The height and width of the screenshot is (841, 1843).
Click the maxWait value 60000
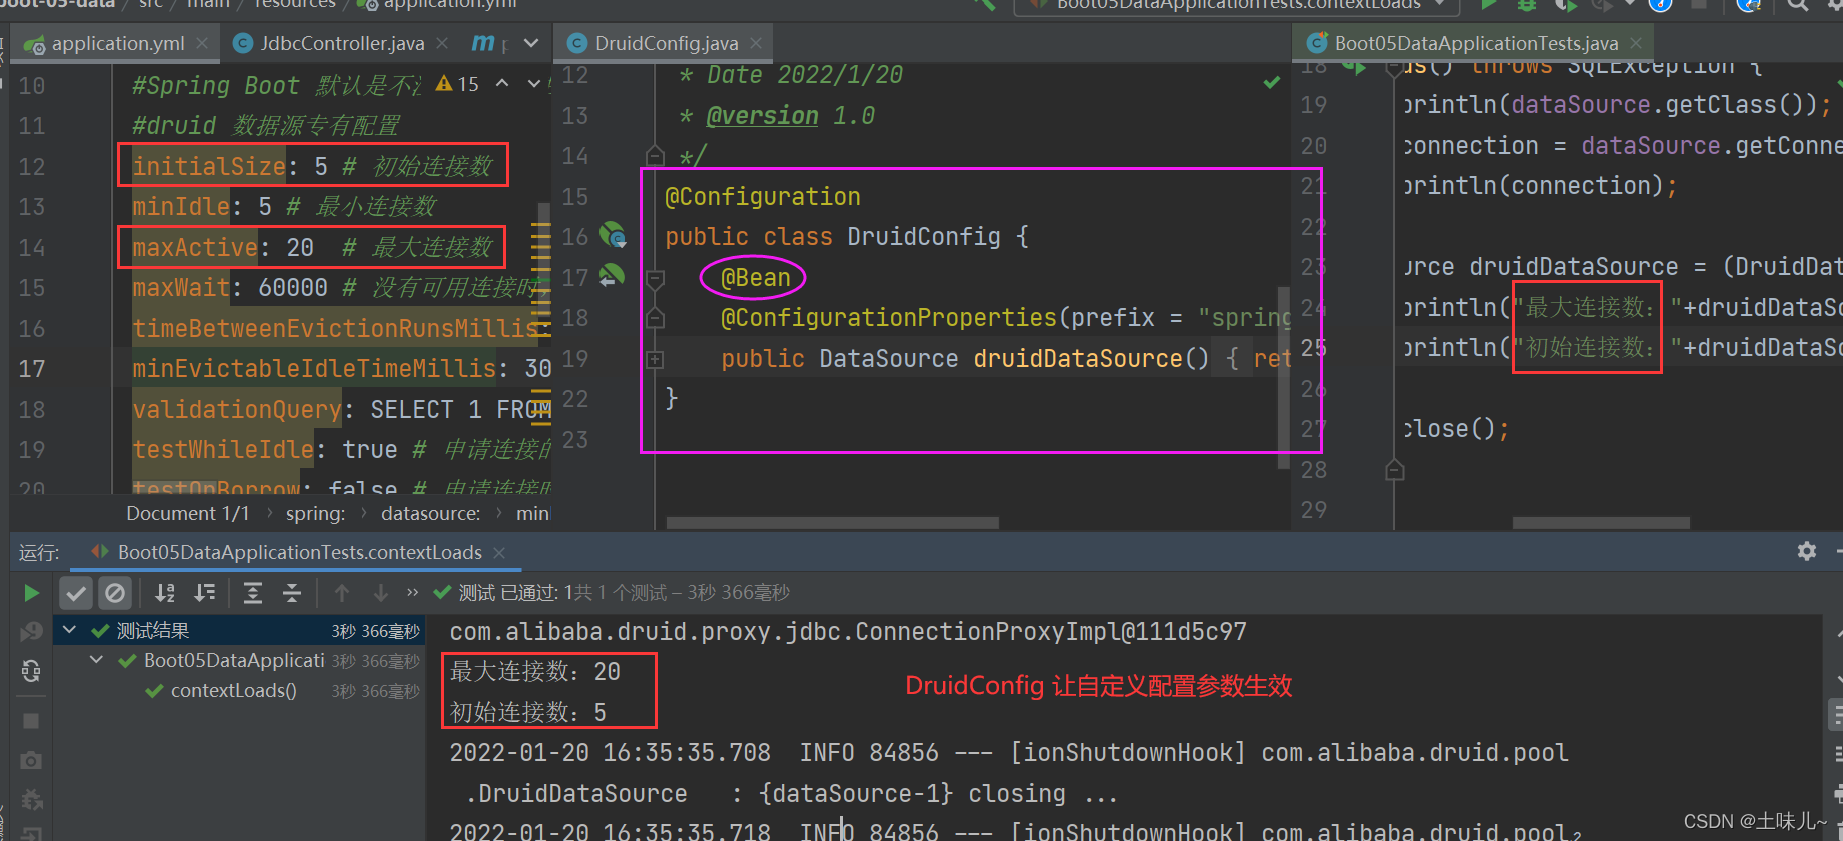(293, 288)
